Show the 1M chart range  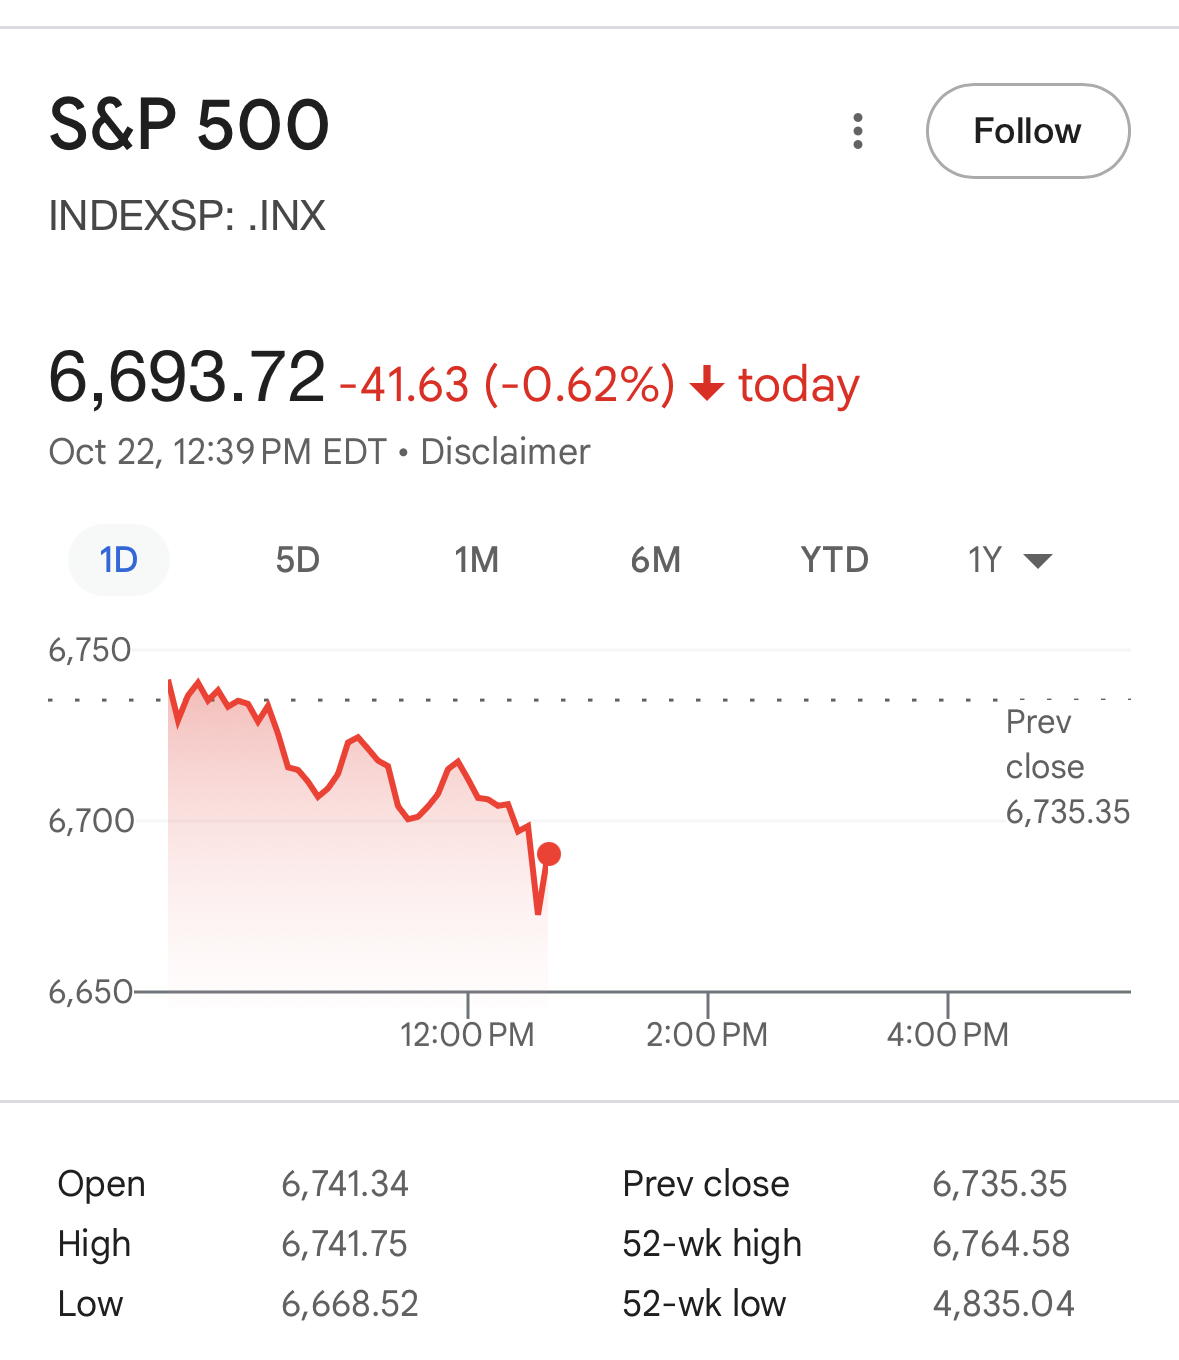[476, 560]
